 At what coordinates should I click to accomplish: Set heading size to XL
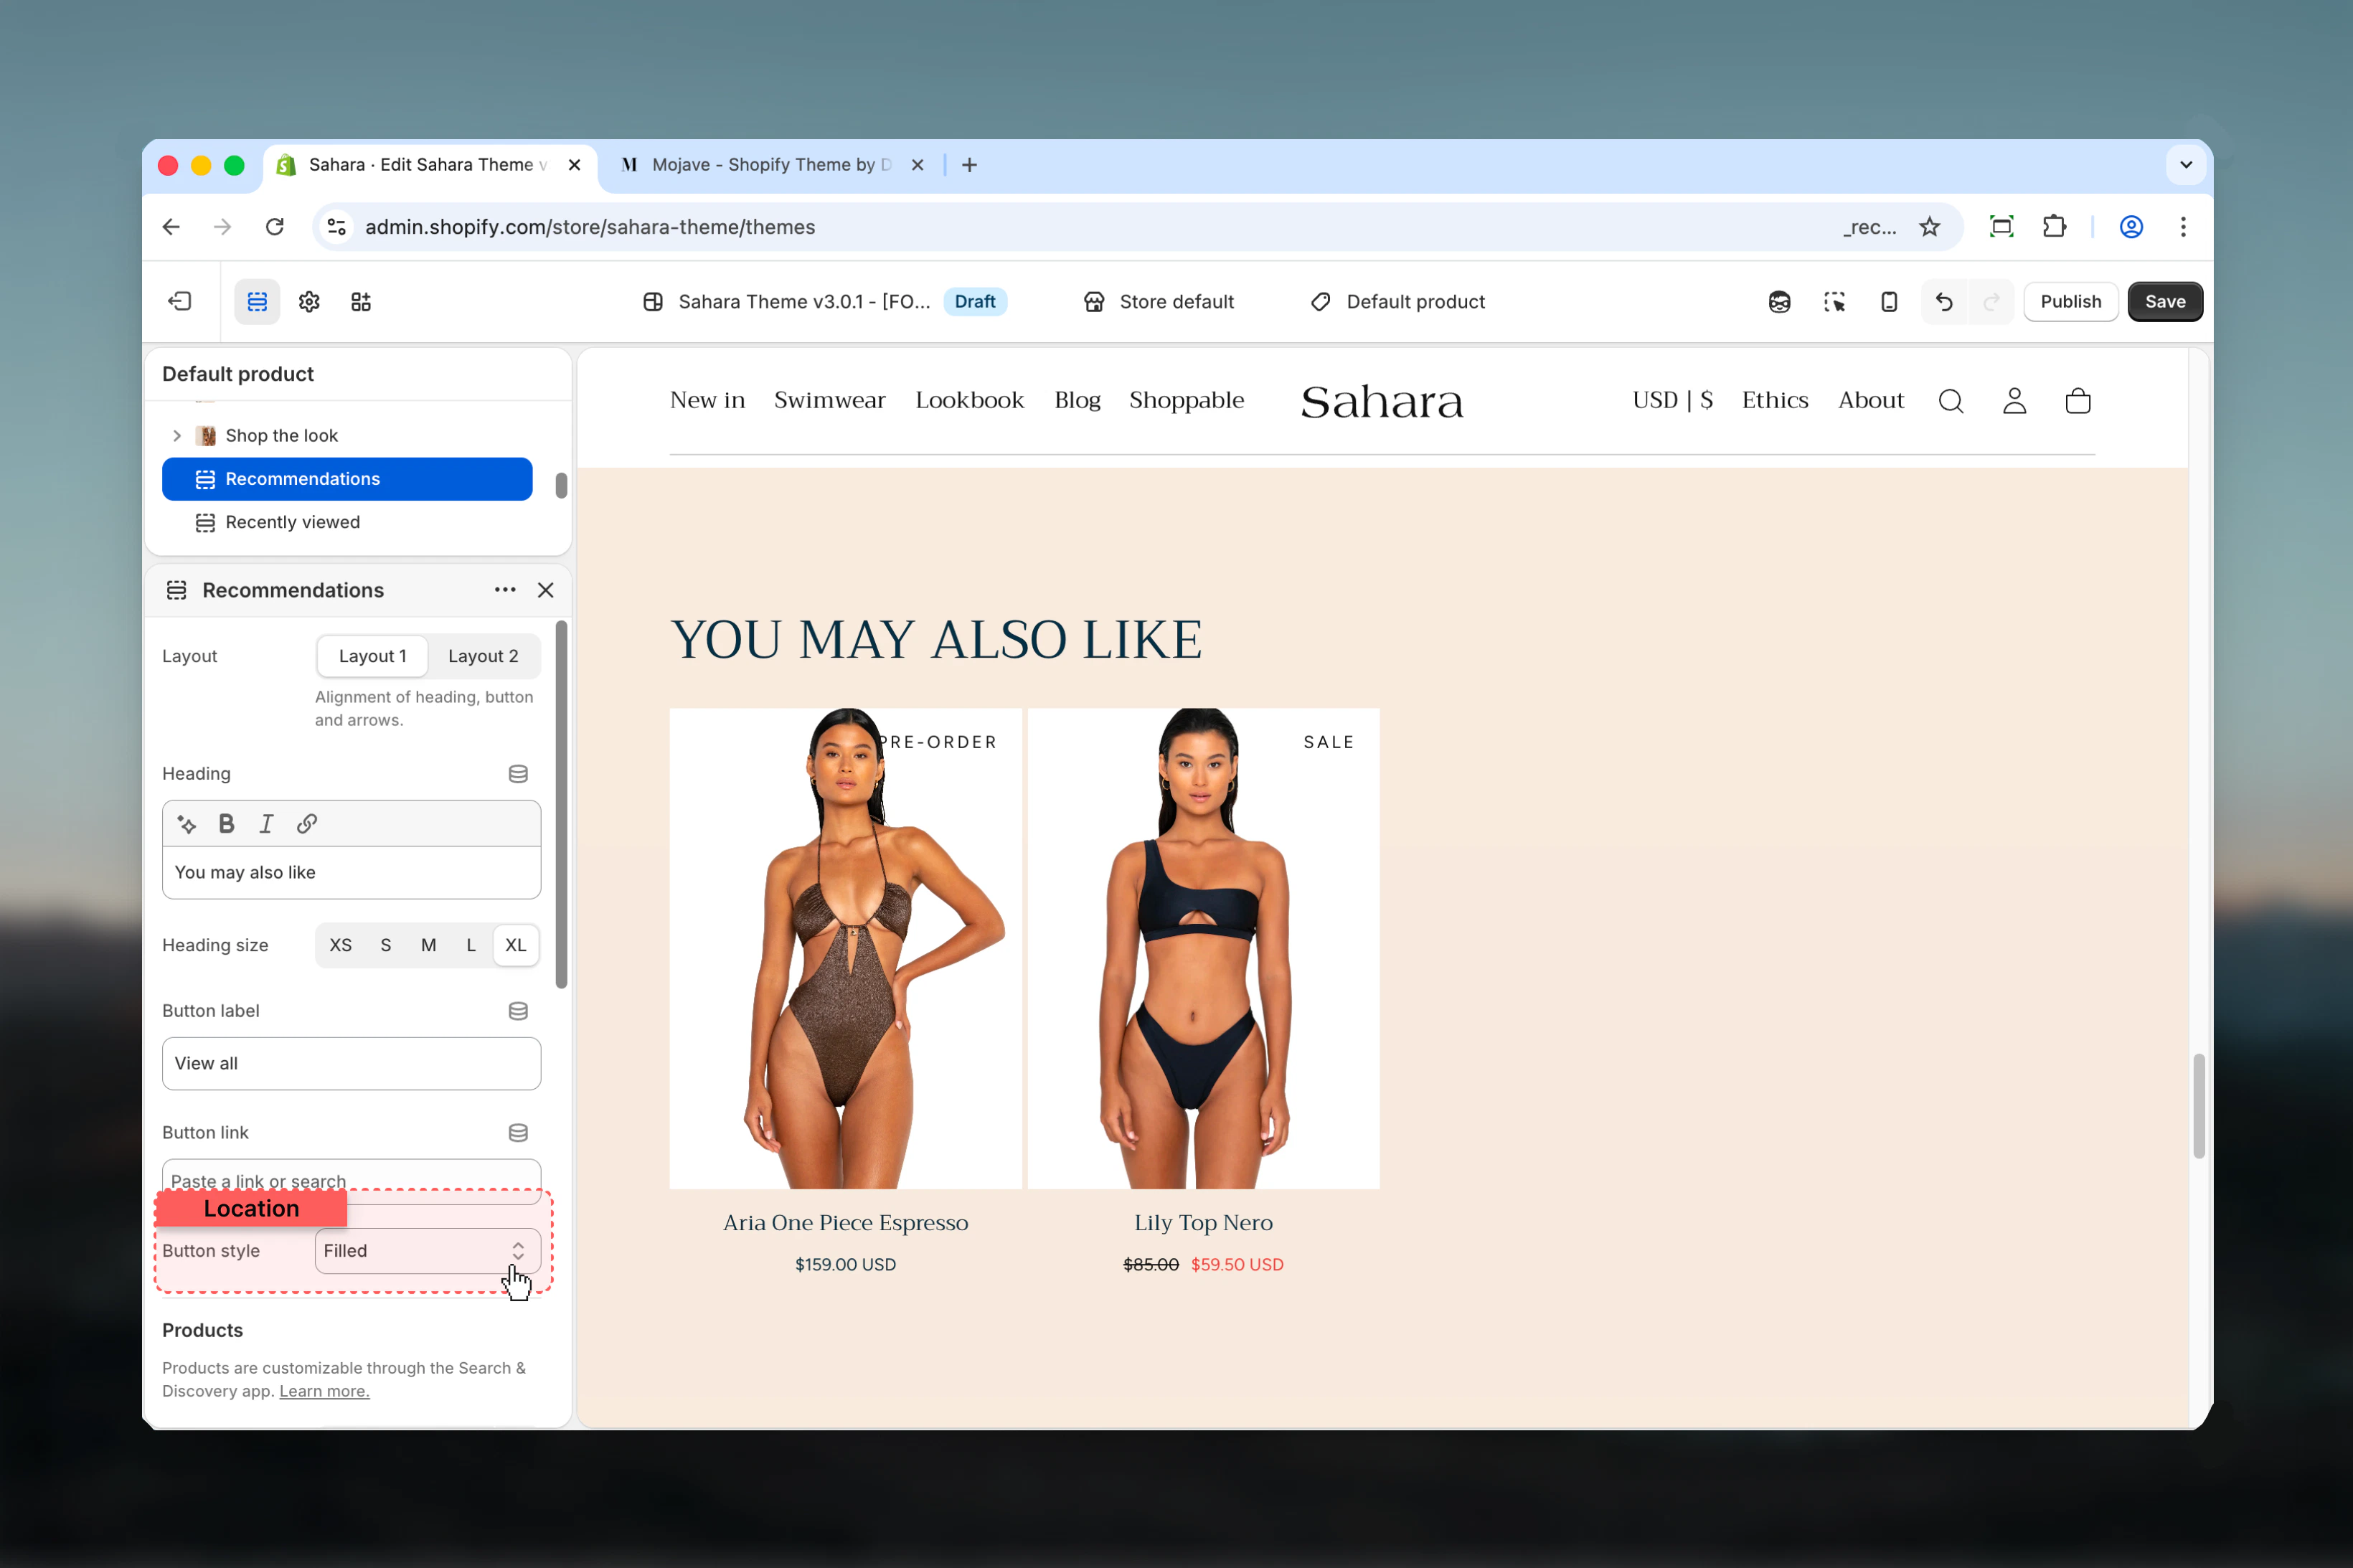tap(516, 945)
